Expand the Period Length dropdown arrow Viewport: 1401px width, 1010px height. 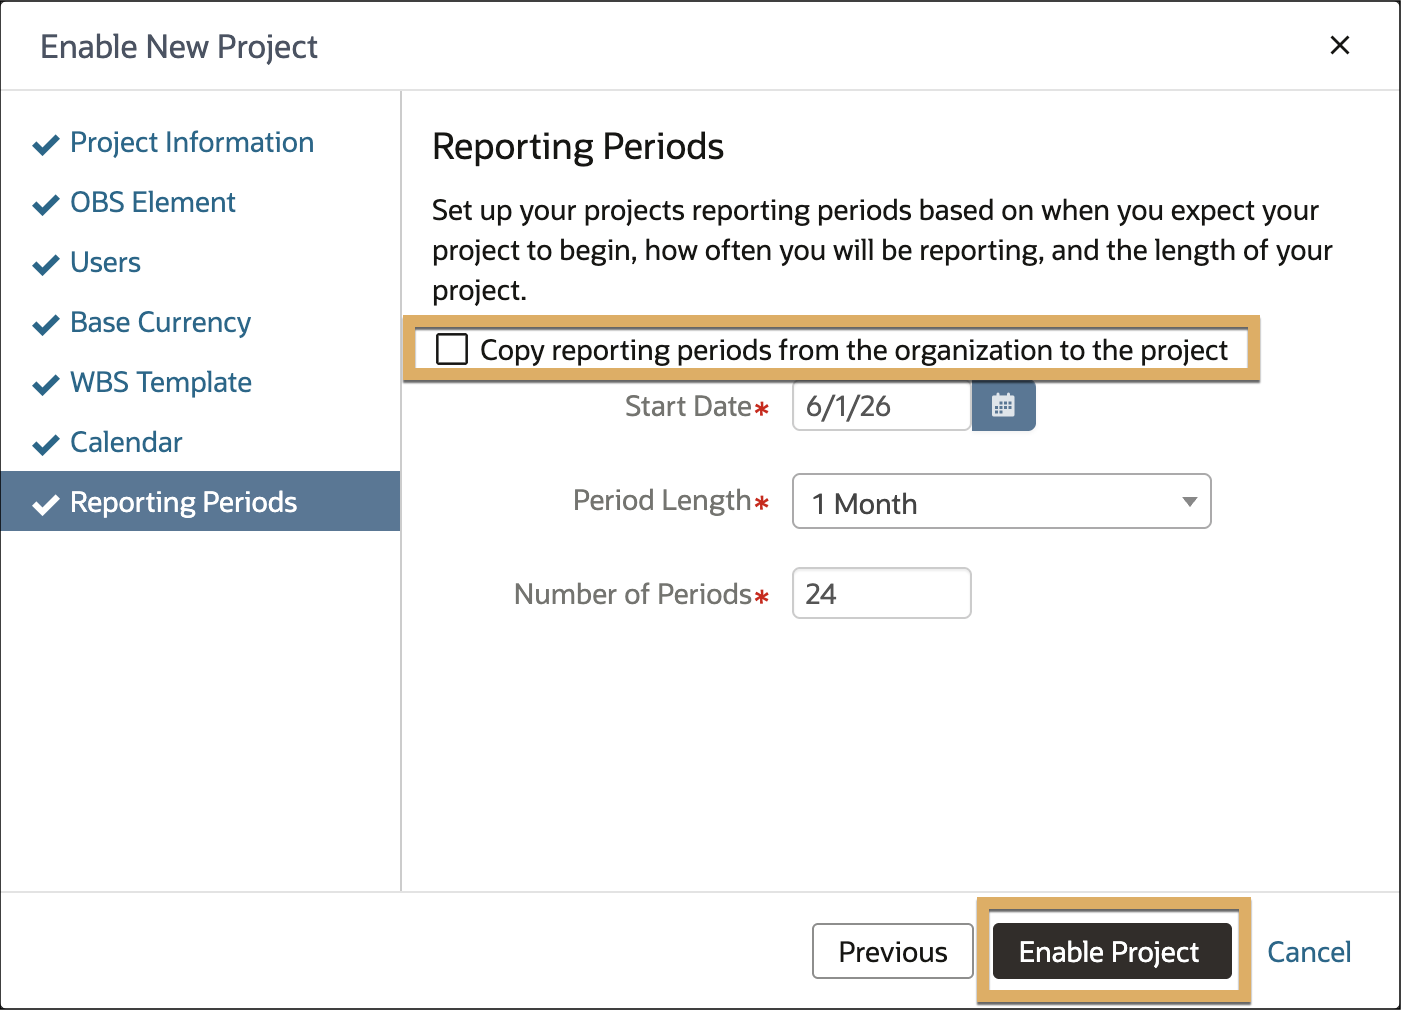pos(1189,502)
